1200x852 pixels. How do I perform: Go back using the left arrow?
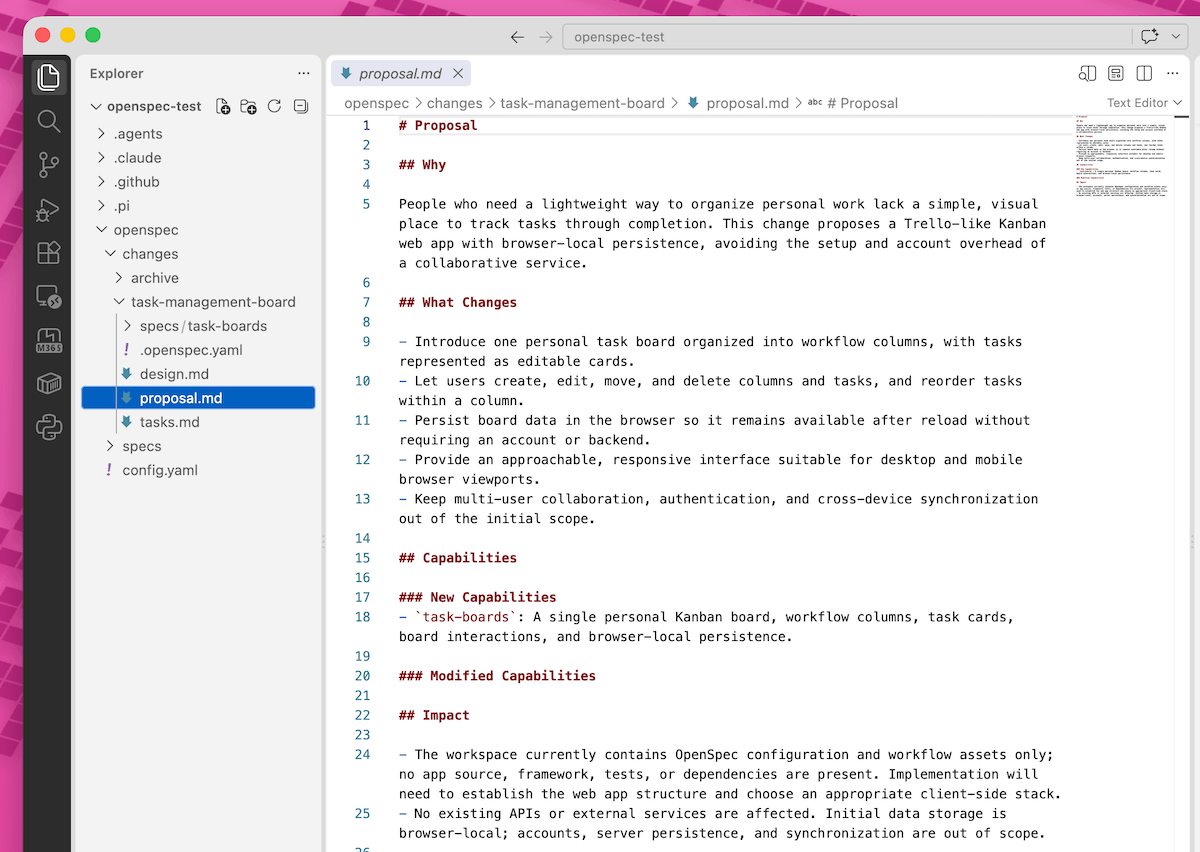[x=517, y=37]
